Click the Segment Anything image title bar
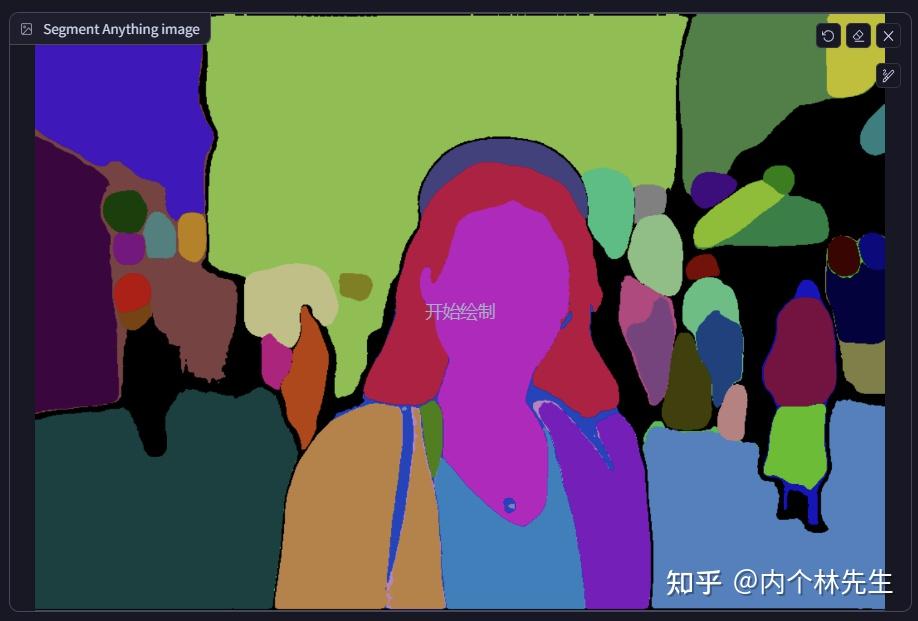 119,28
